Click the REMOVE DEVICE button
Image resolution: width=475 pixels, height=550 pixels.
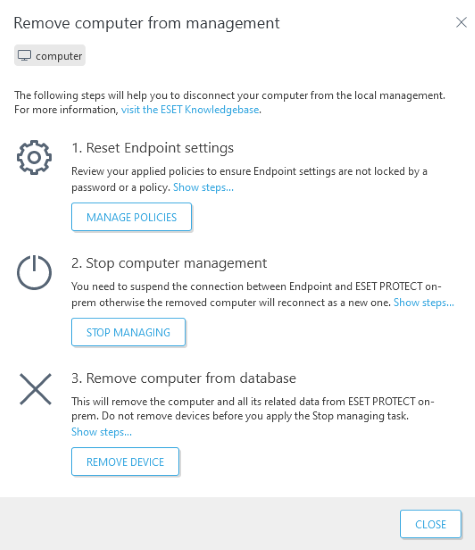[125, 462]
